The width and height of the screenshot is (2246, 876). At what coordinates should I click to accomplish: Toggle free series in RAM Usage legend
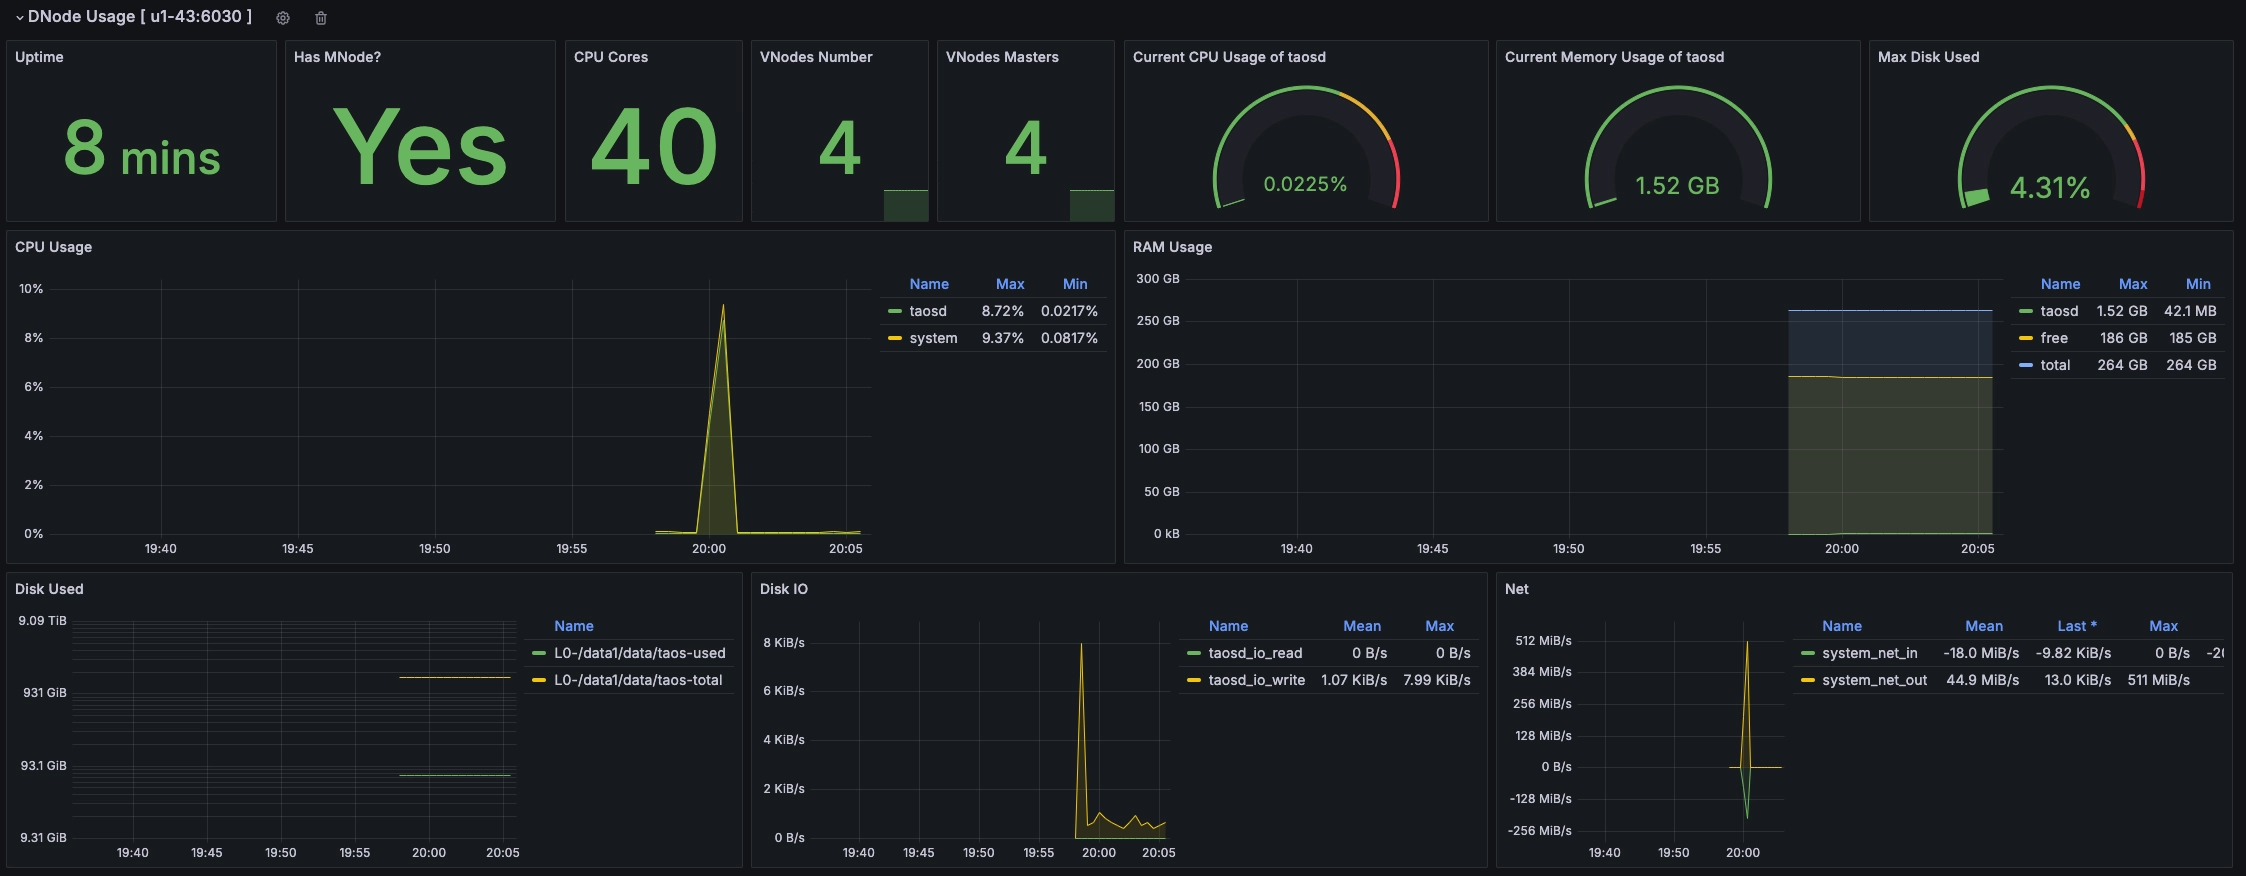click(2053, 338)
